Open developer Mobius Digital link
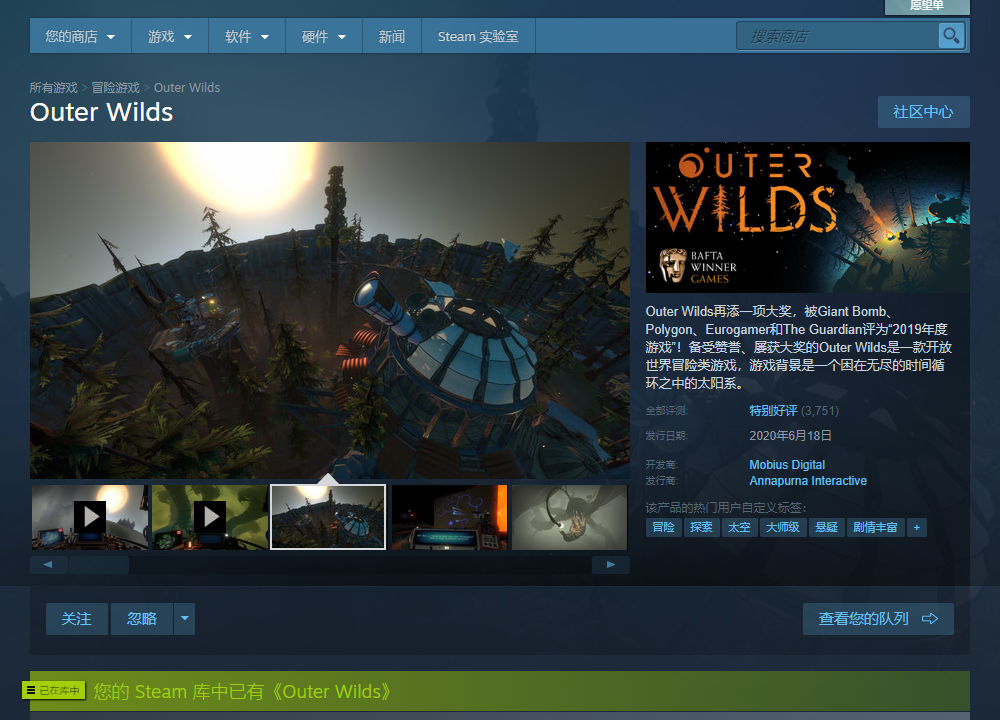This screenshot has height=720, width=1000. click(787, 465)
